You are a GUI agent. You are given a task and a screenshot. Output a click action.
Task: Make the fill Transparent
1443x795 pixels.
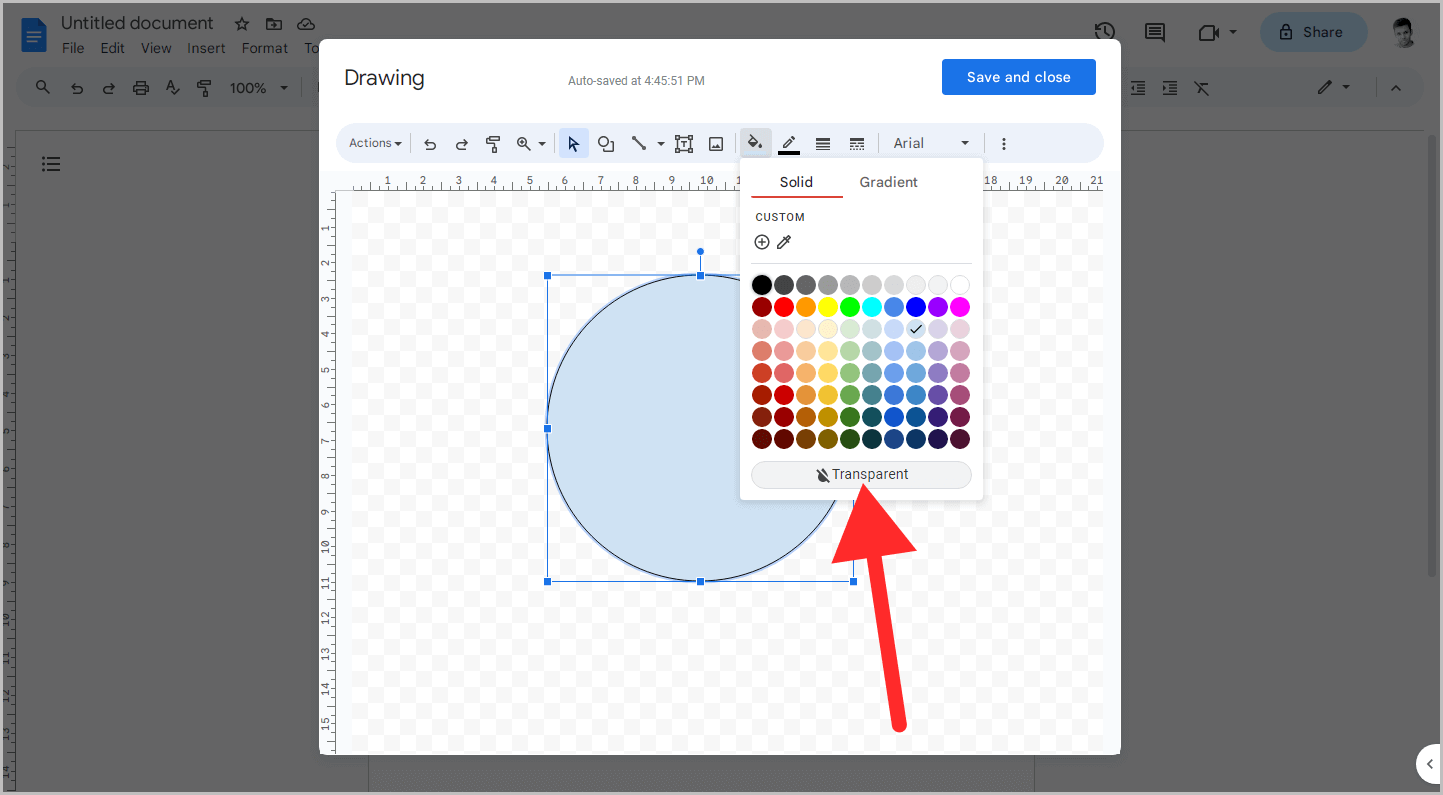coord(861,474)
